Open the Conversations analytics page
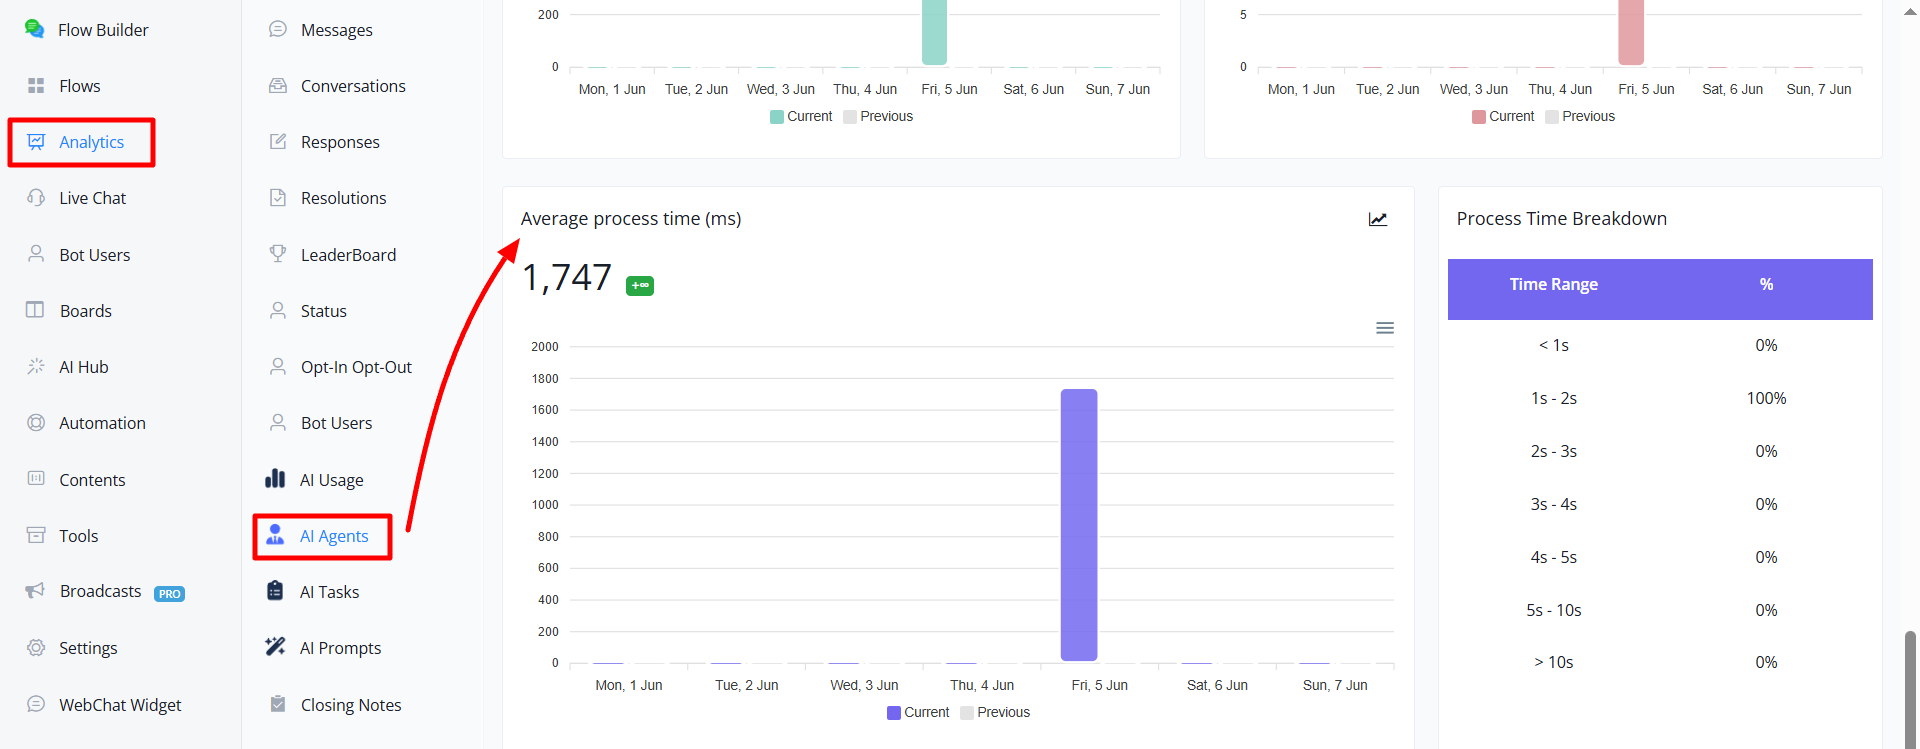This screenshot has width=1920, height=749. 353,86
